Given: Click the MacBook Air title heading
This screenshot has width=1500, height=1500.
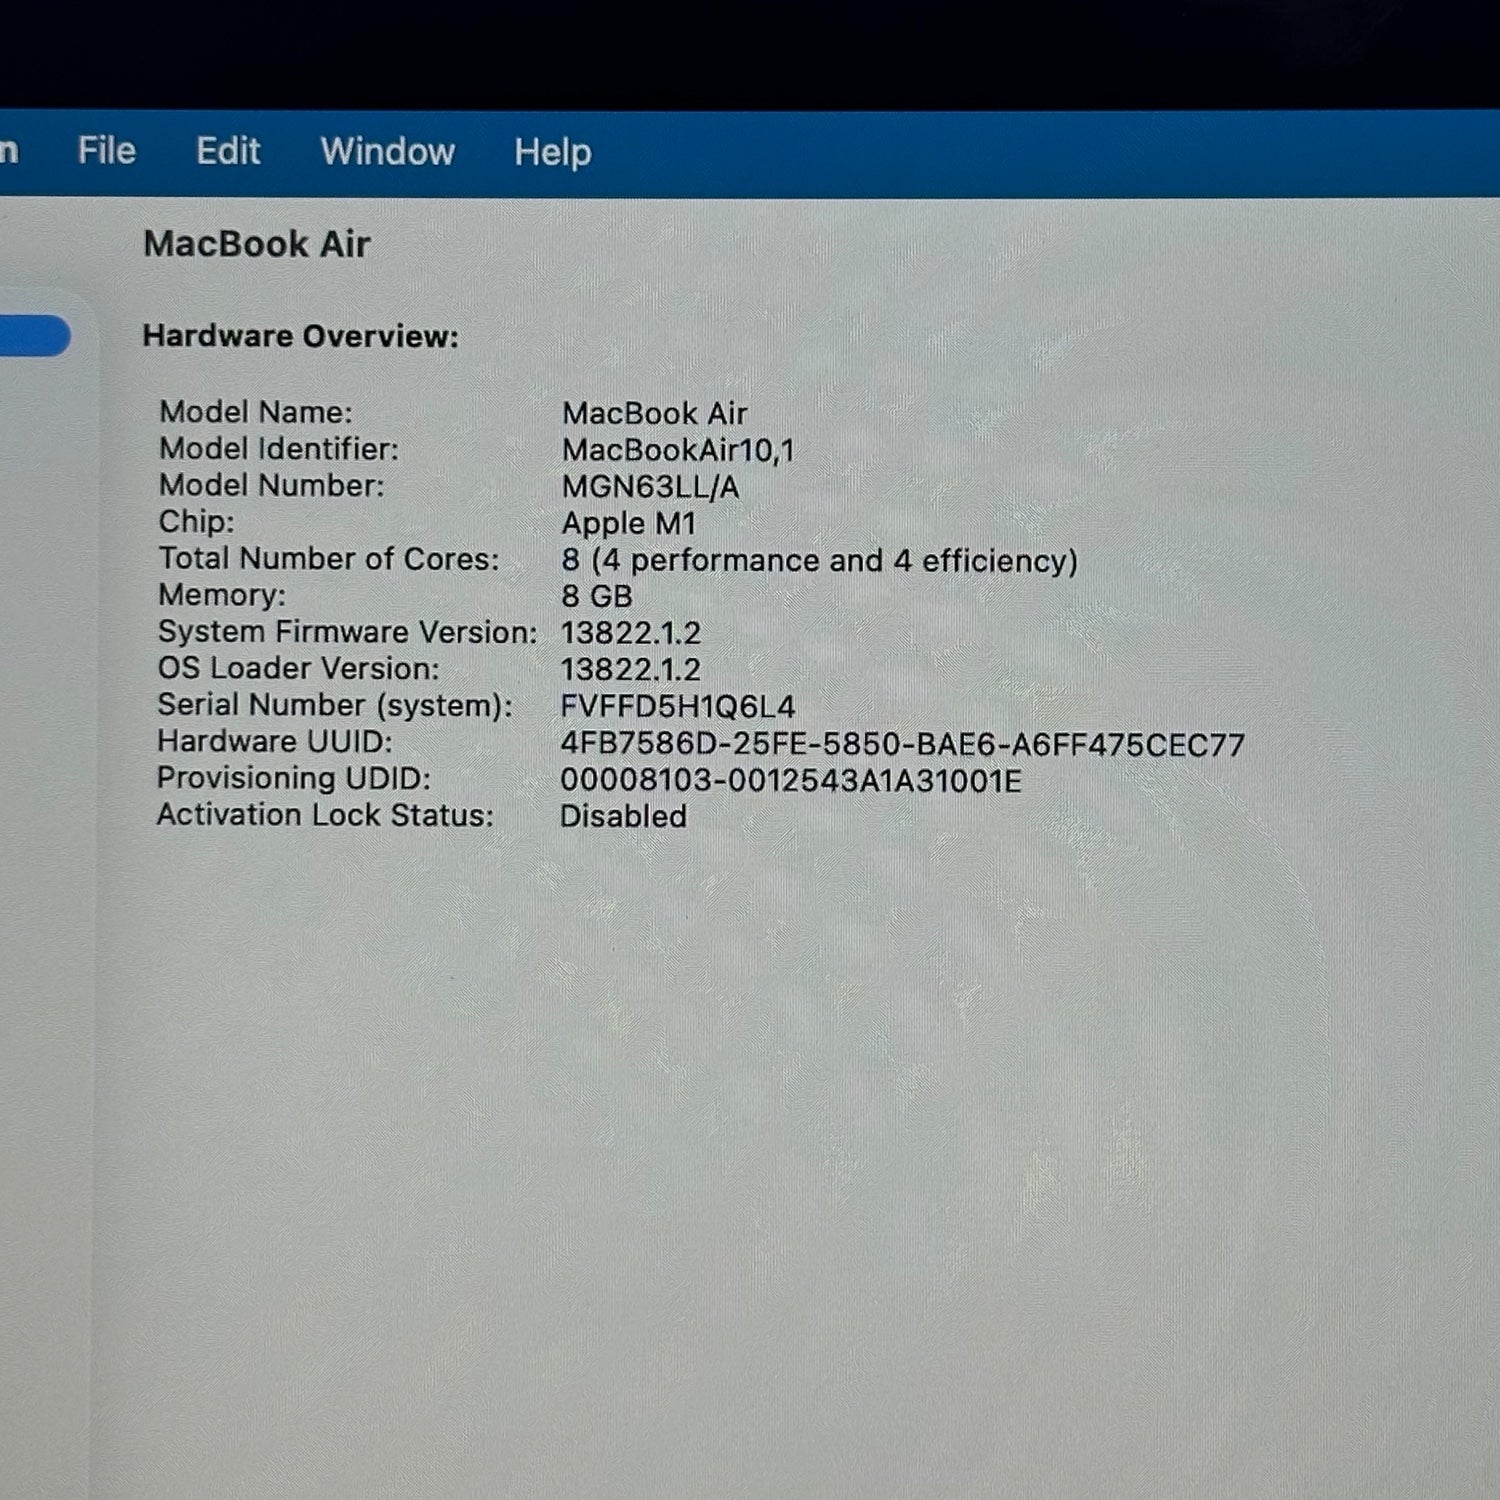Looking at the screenshot, I should tap(257, 244).
